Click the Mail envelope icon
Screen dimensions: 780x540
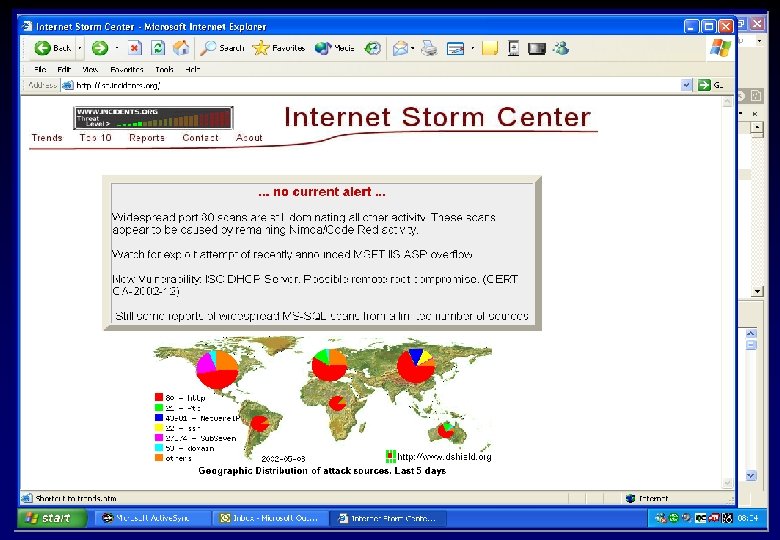coord(400,48)
